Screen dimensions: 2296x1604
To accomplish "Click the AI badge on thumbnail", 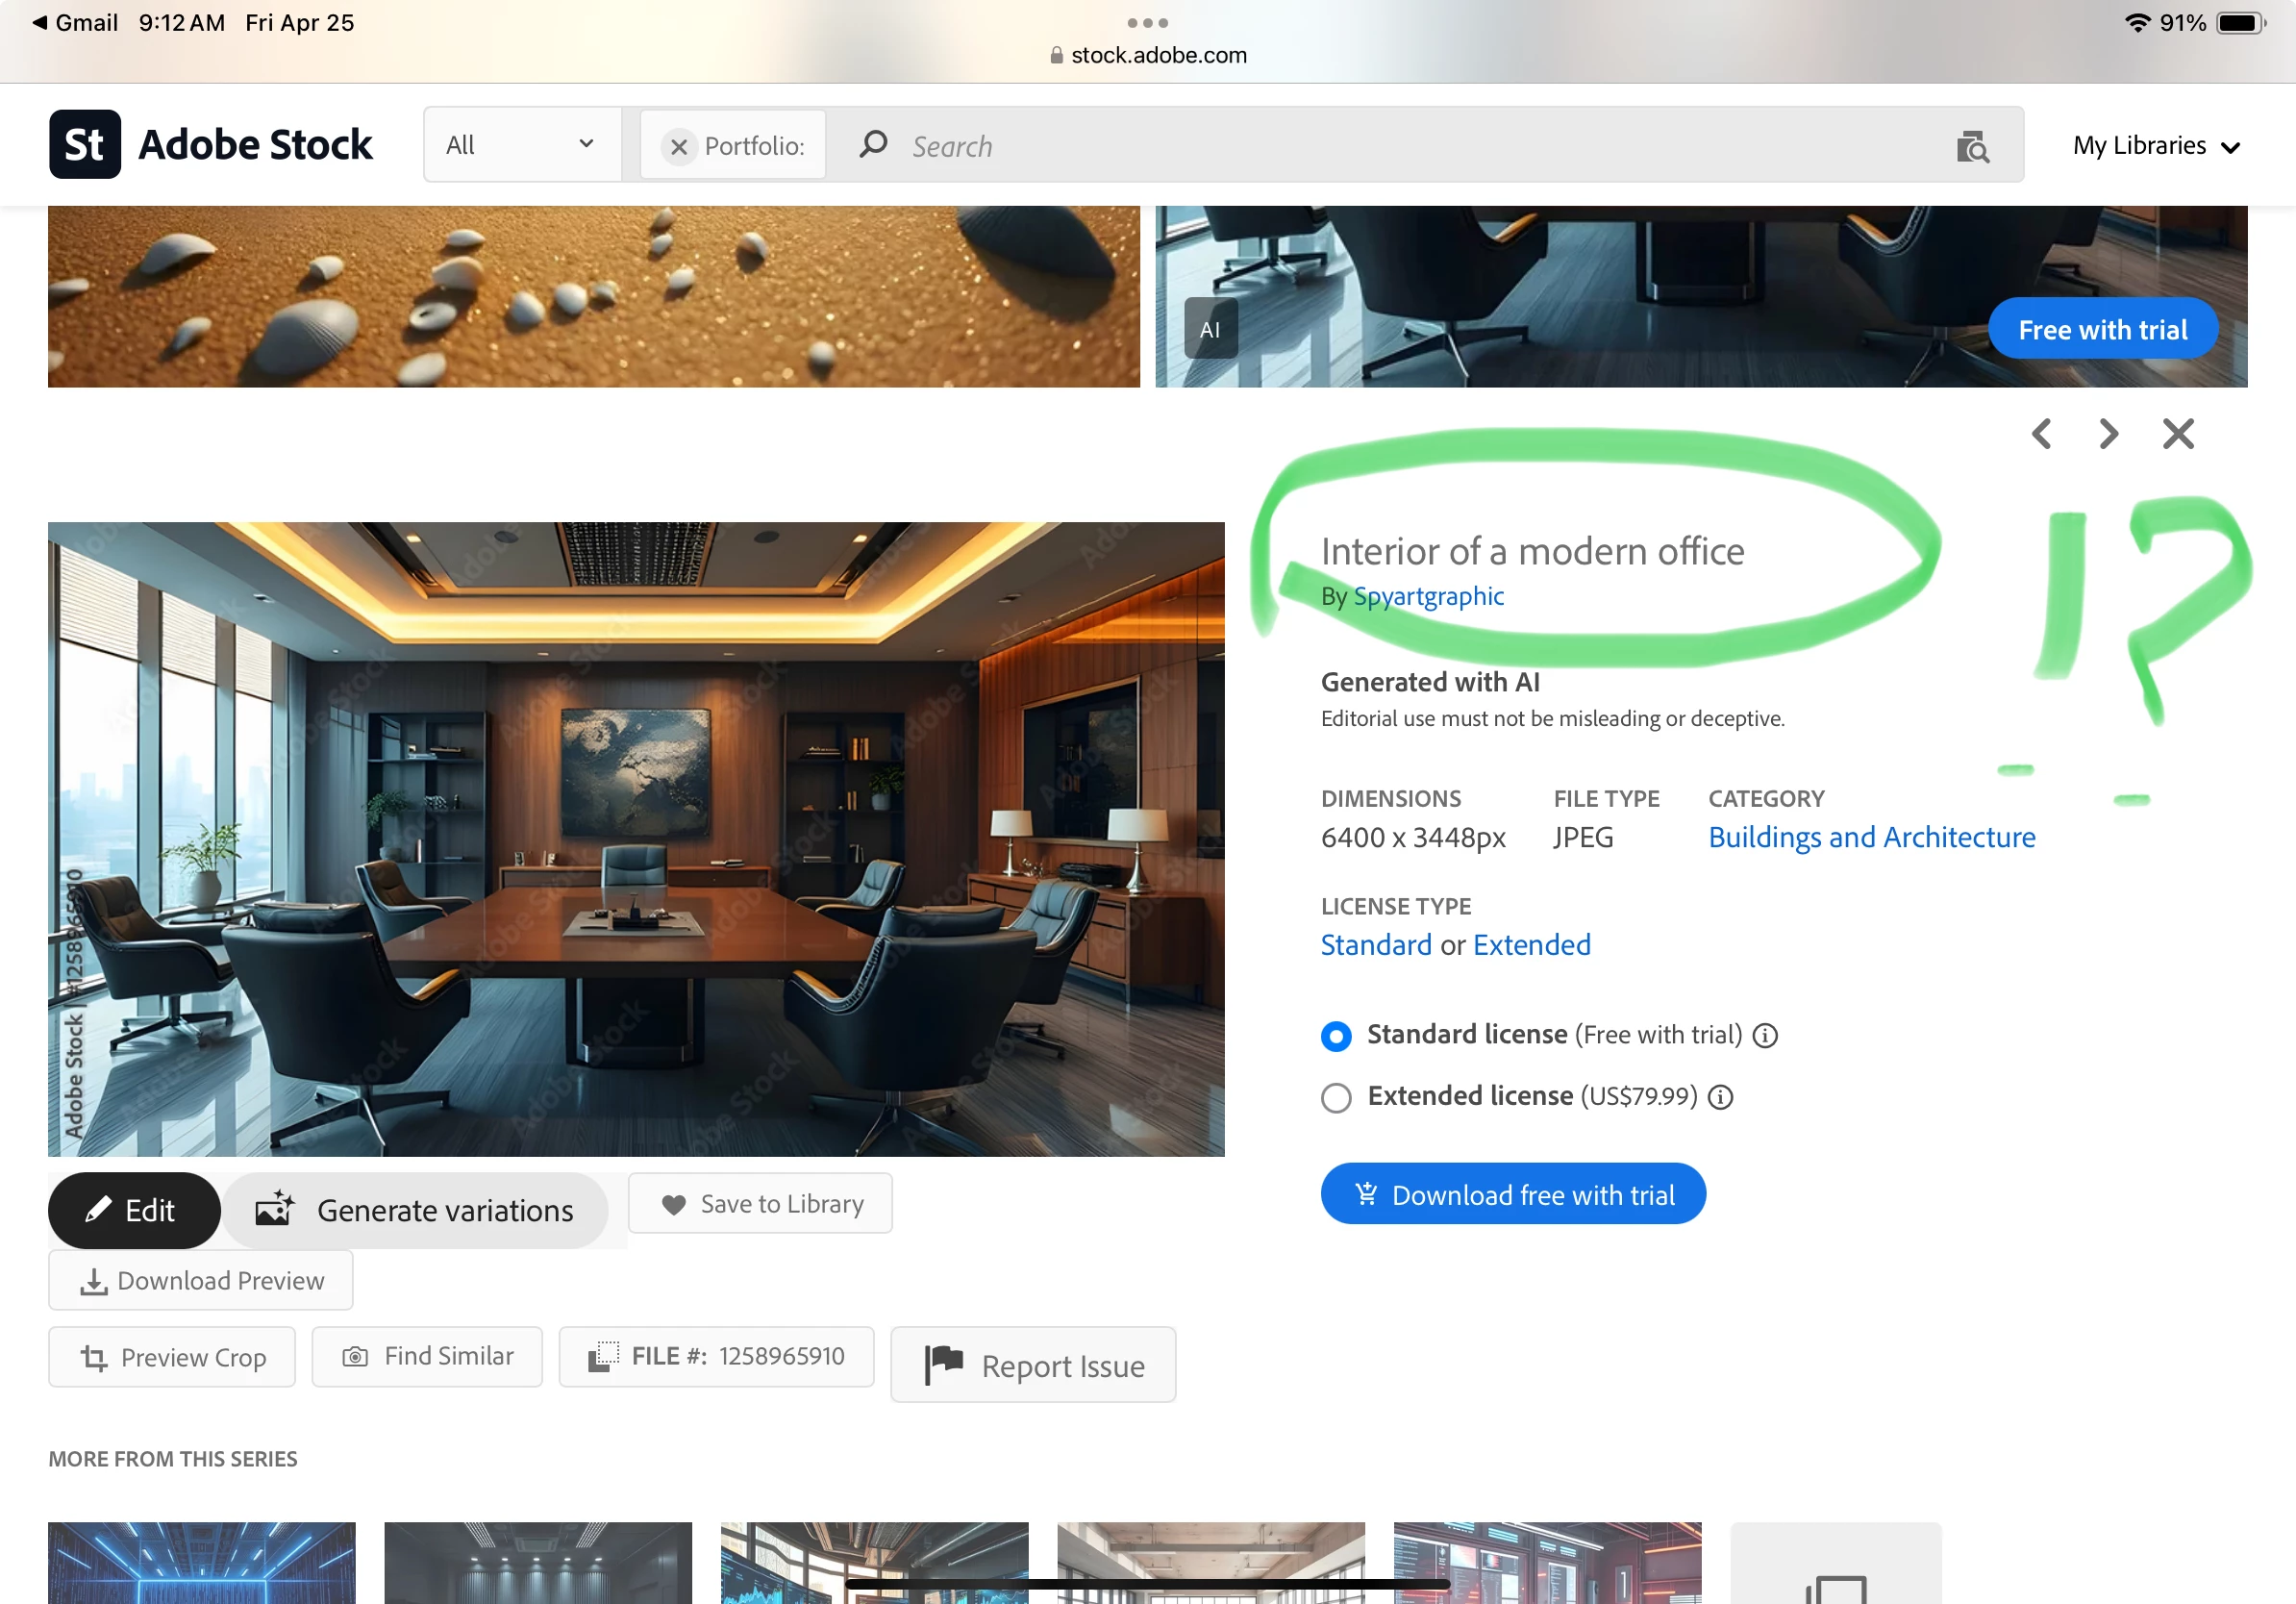I will pos(1210,329).
